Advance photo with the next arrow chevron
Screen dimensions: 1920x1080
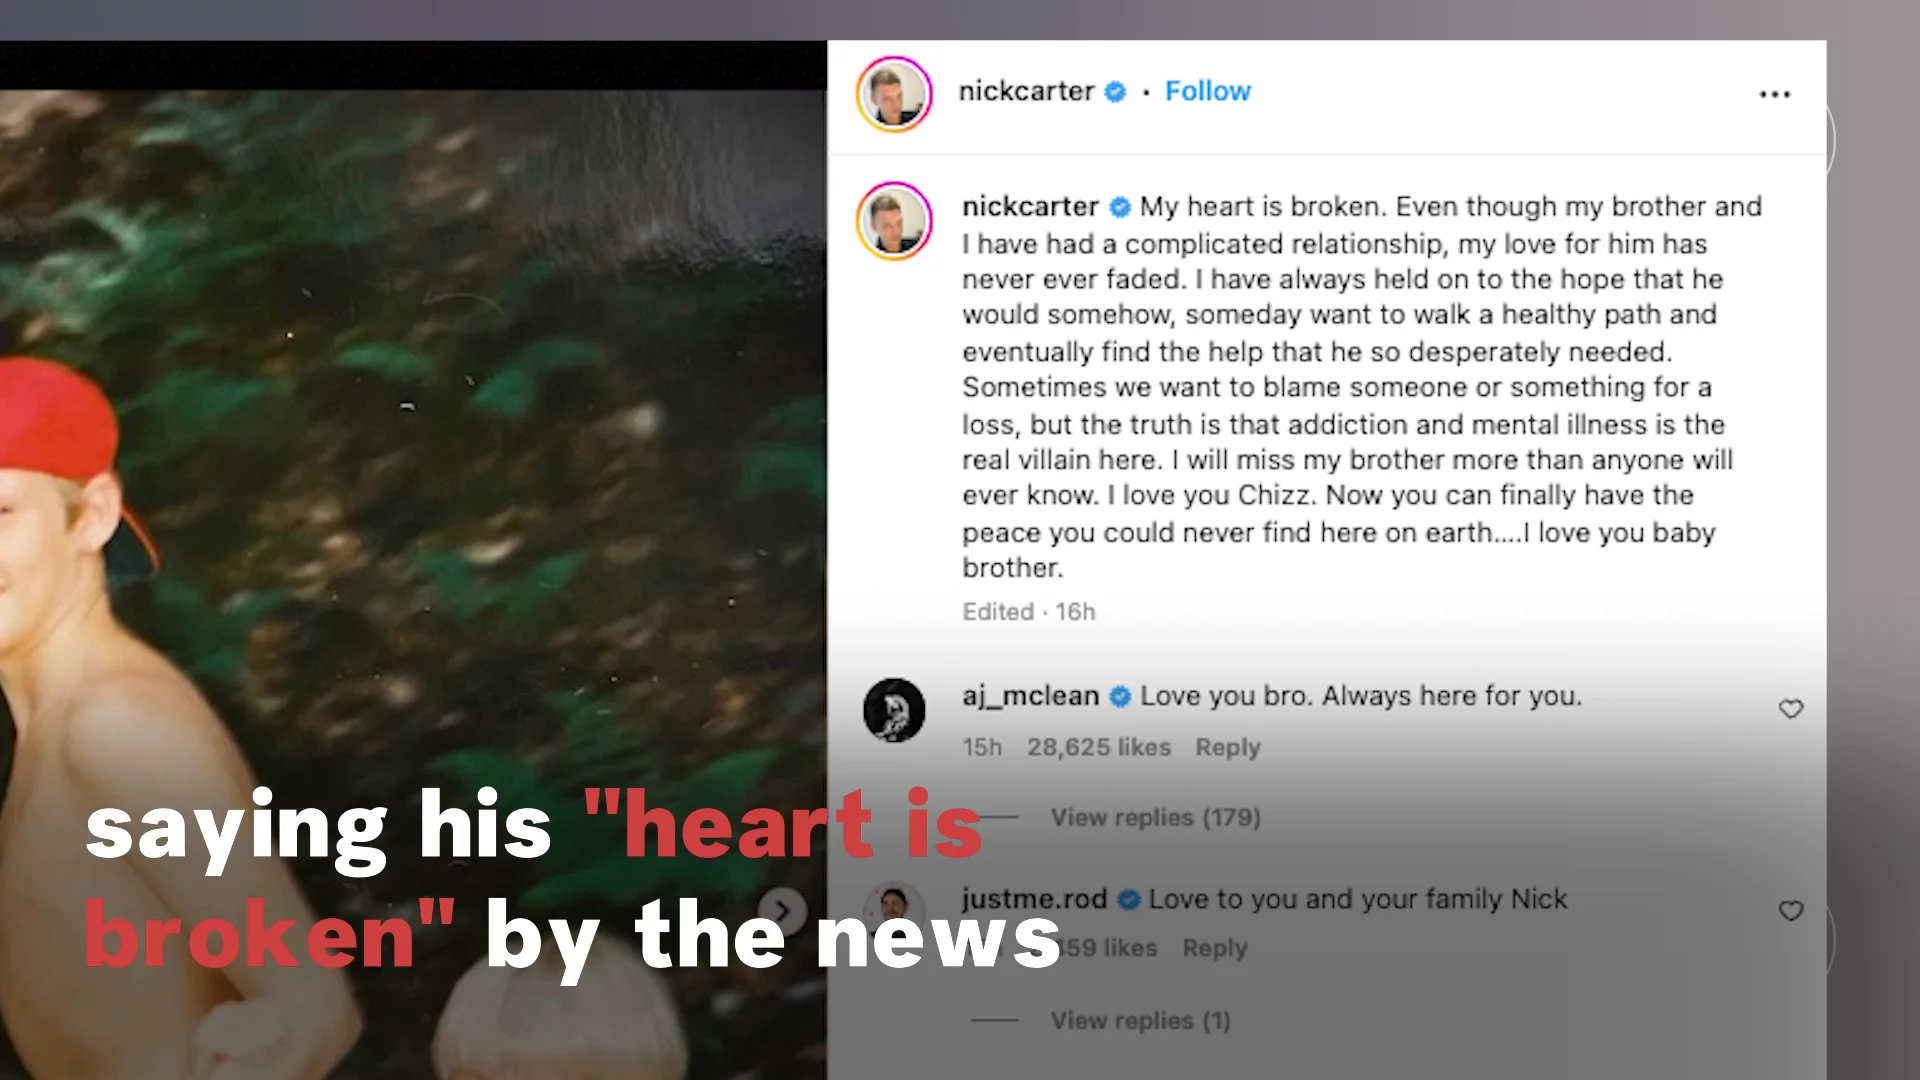pos(782,911)
